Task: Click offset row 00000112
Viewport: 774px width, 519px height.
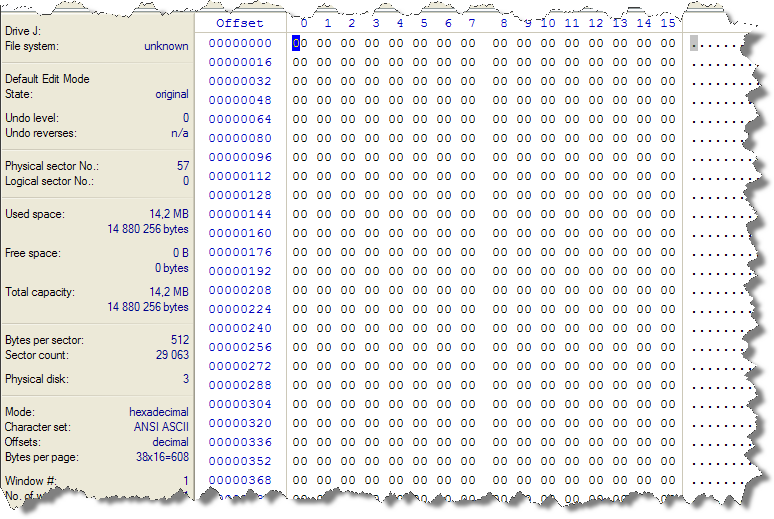Action: click(x=240, y=176)
